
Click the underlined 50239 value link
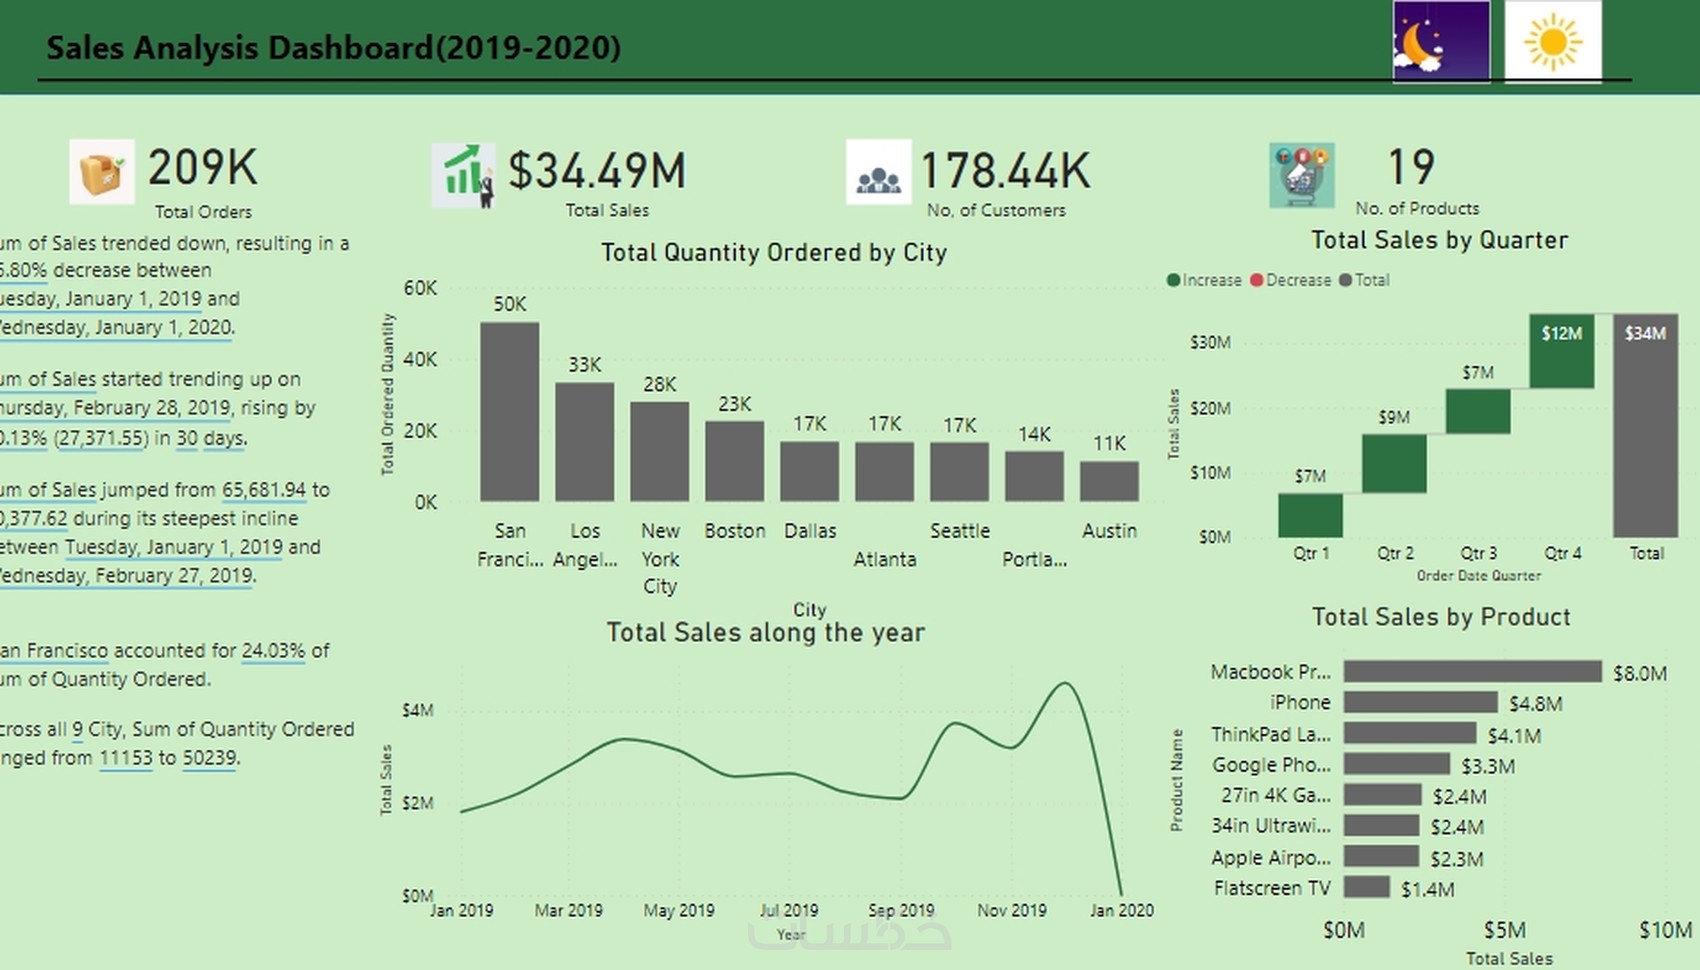(x=210, y=758)
